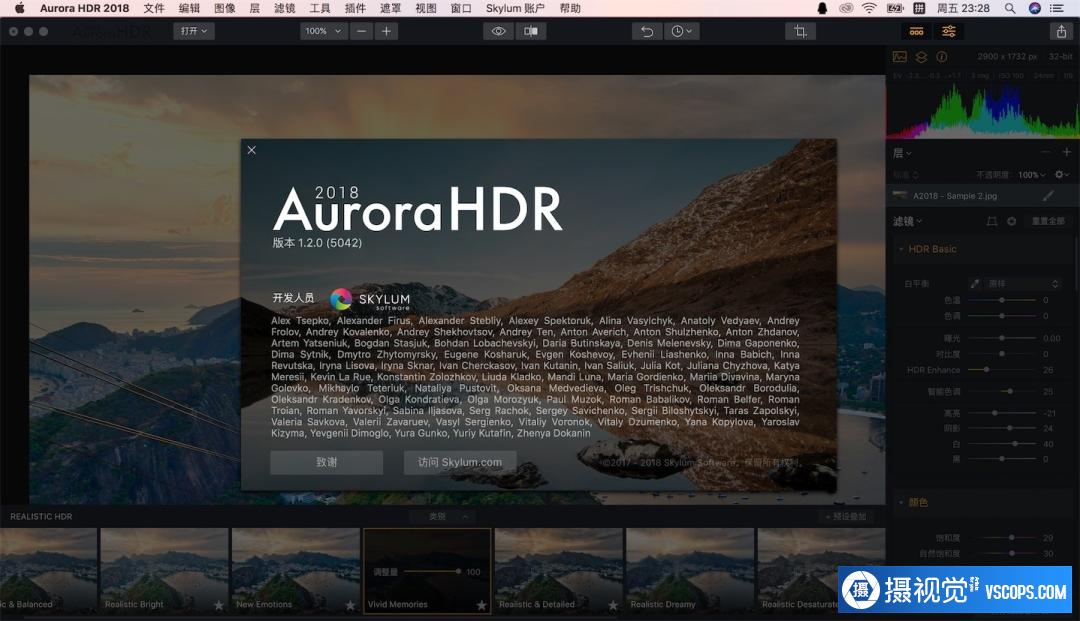Click the Wi-Fi status icon
This screenshot has height=621, width=1080.
[869, 8]
